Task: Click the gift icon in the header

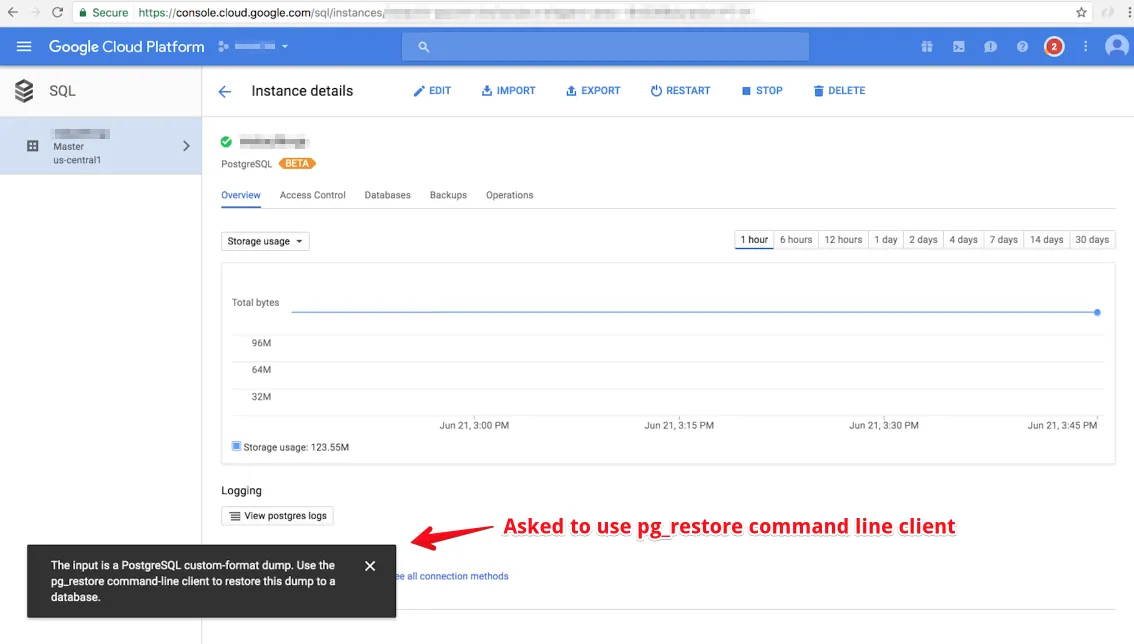Action: point(926,46)
